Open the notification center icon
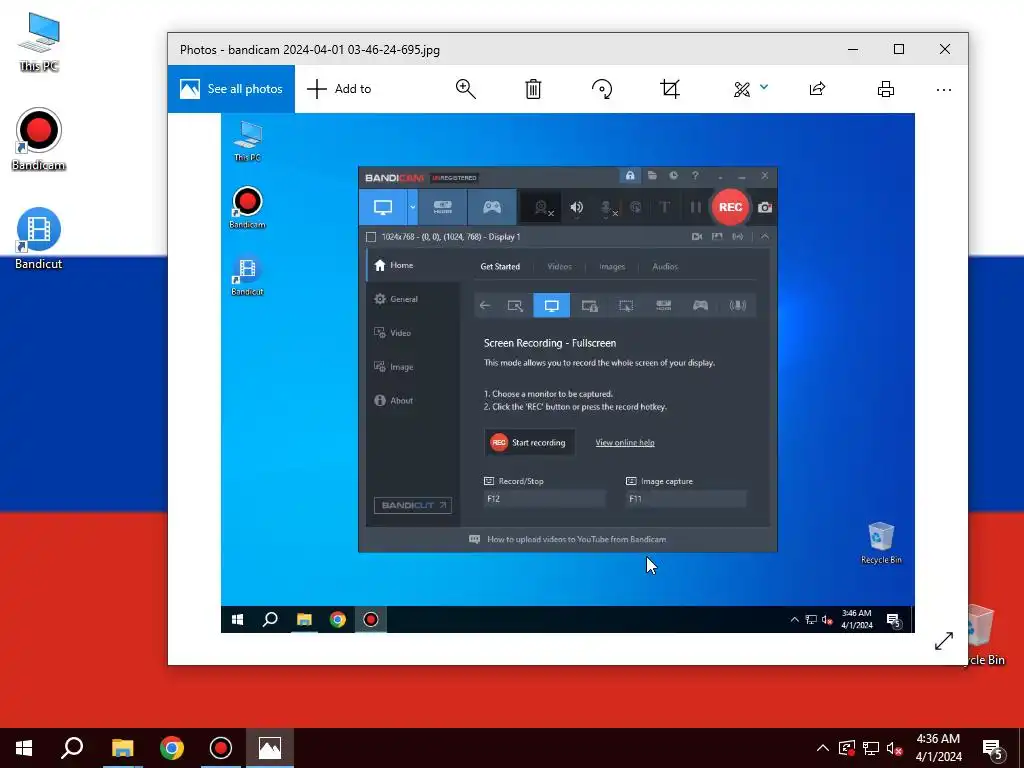Viewport: 1024px width, 768px height. 993,749
